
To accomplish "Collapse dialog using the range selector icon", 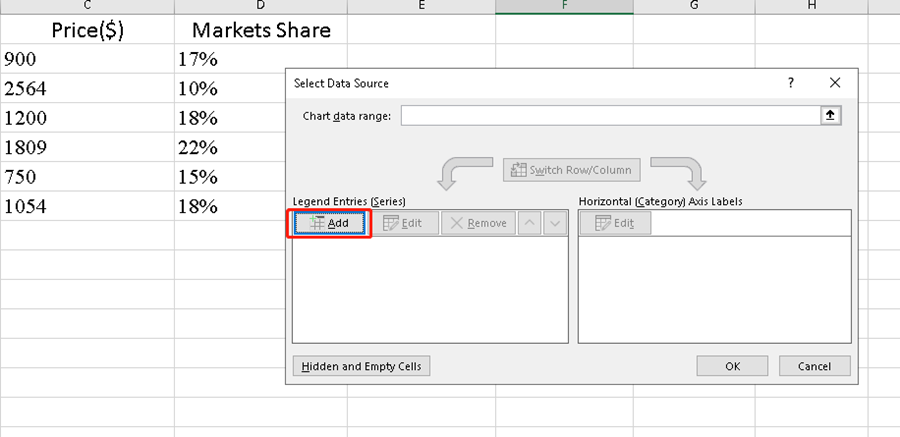I will pyautogui.click(x=831, y=115).
